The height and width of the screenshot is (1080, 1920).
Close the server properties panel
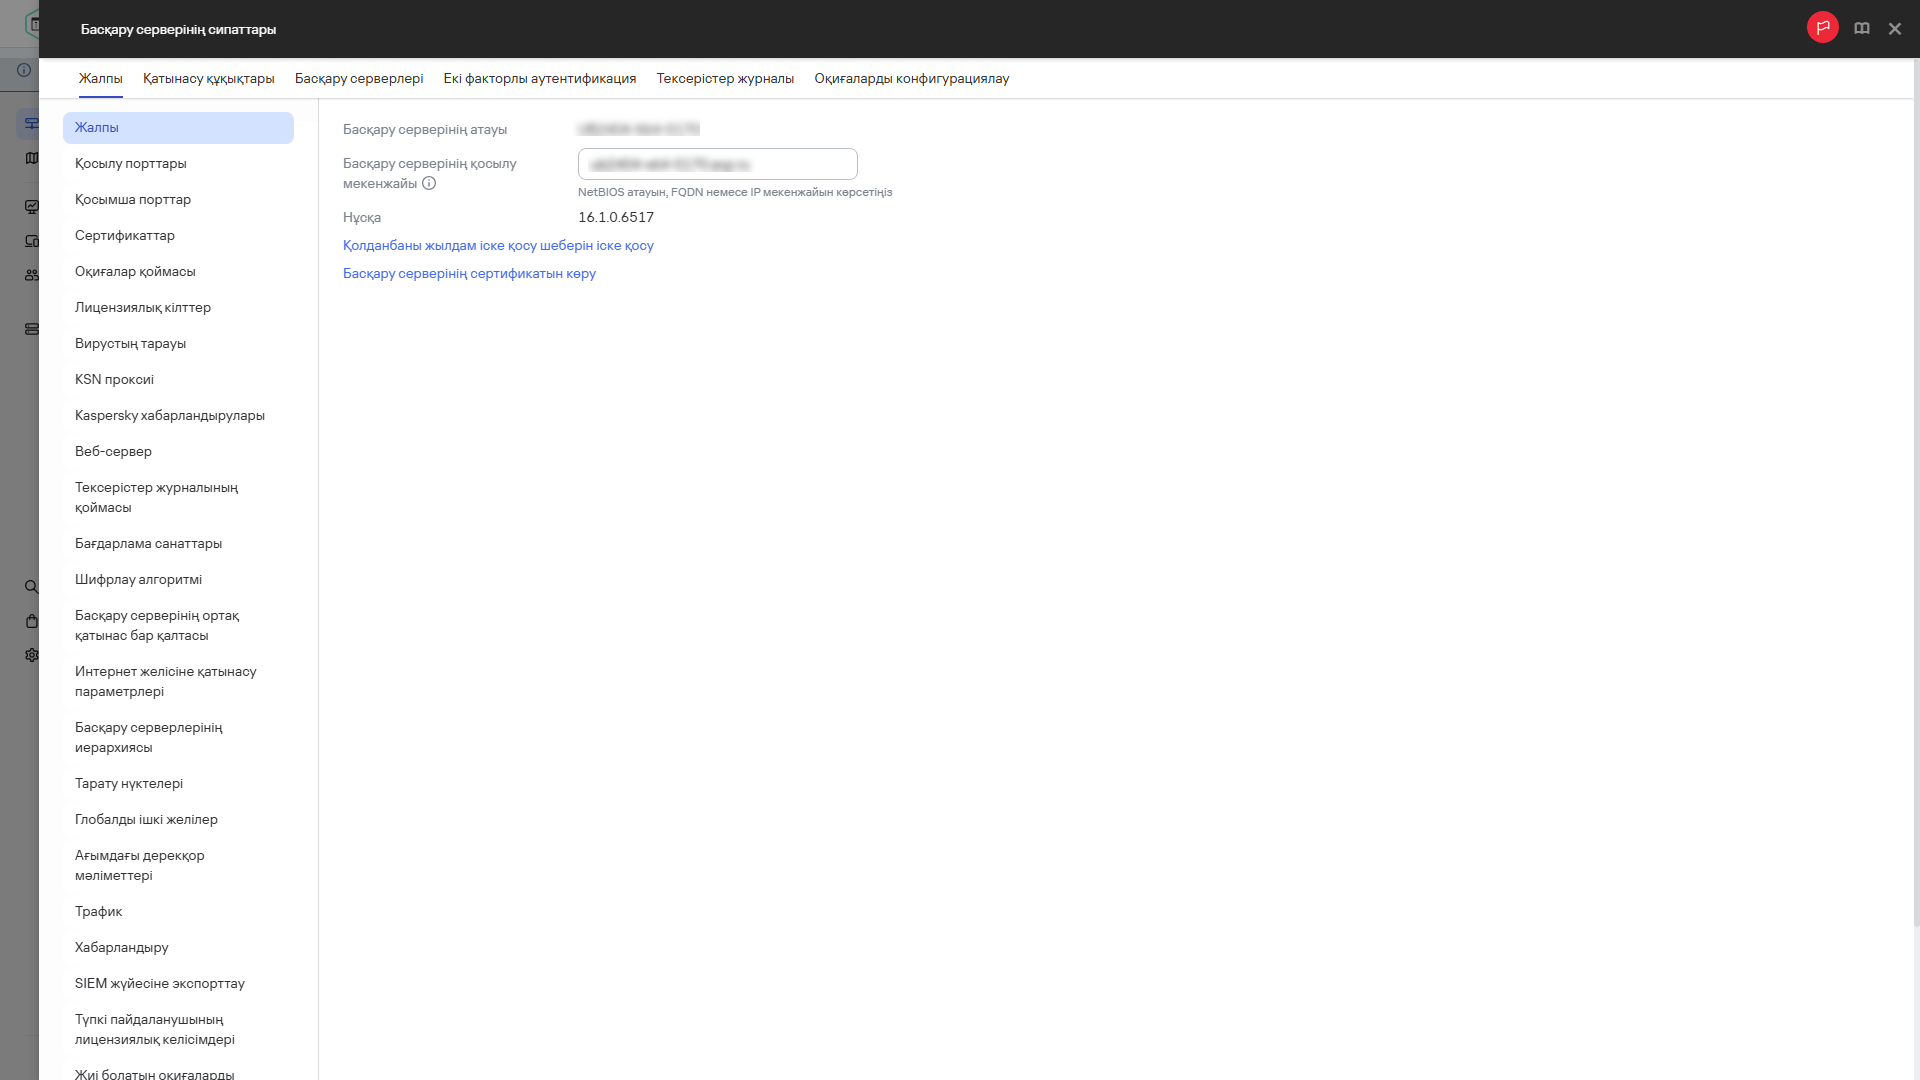point(1894,29)
